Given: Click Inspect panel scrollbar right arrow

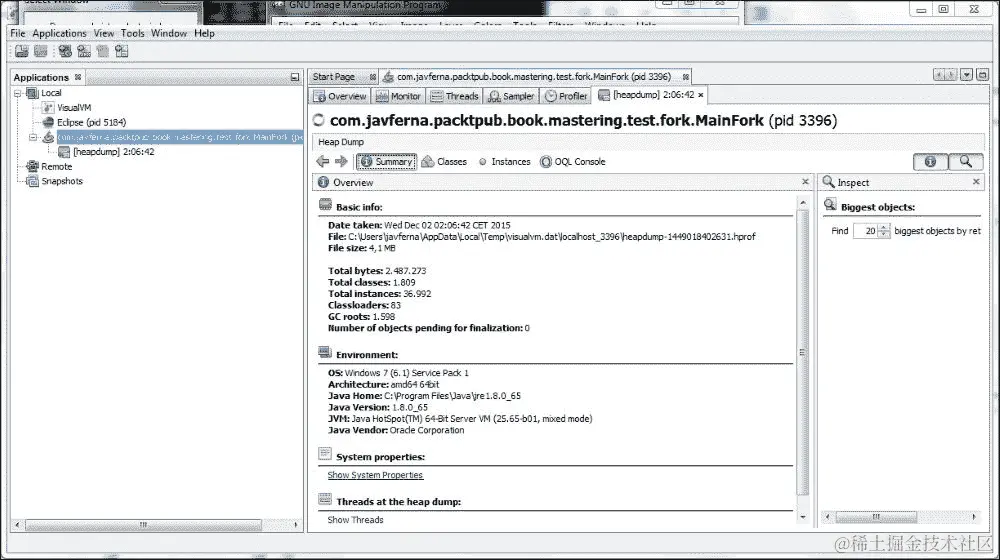Looking at the screenshot, I should click(x=974, y=517).
